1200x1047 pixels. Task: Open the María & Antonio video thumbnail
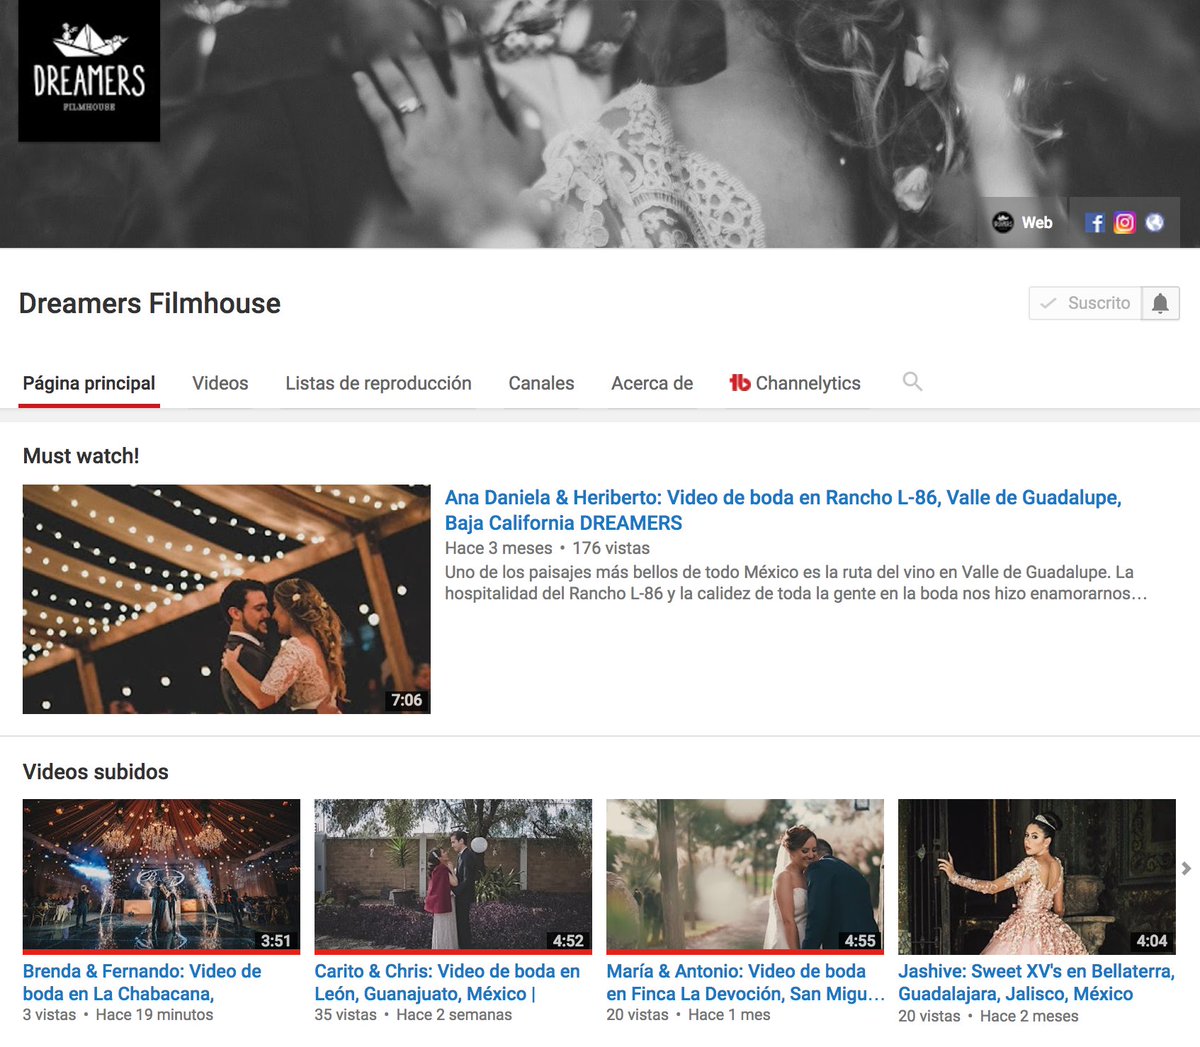pyautogui.click(x=745, y=875)
